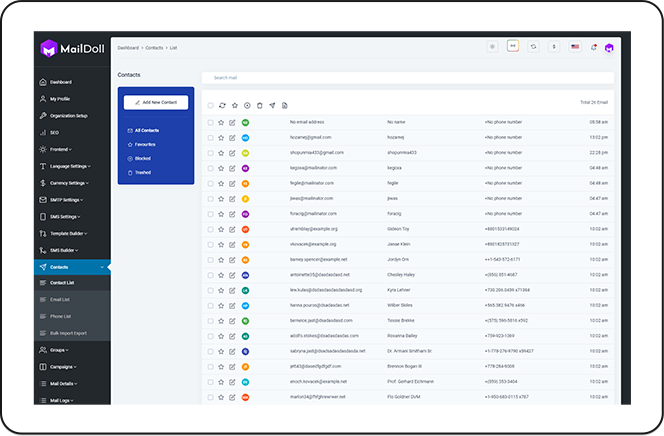
Task: Show Favourites contacts filter
Action: pos(146,144)
